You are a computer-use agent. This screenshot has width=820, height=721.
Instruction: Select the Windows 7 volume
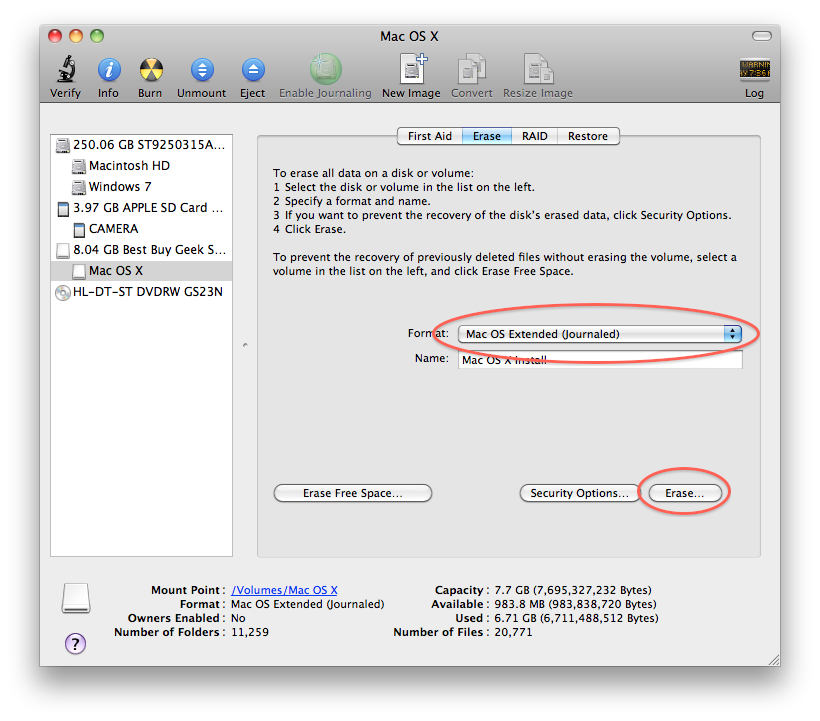[141, 187]
